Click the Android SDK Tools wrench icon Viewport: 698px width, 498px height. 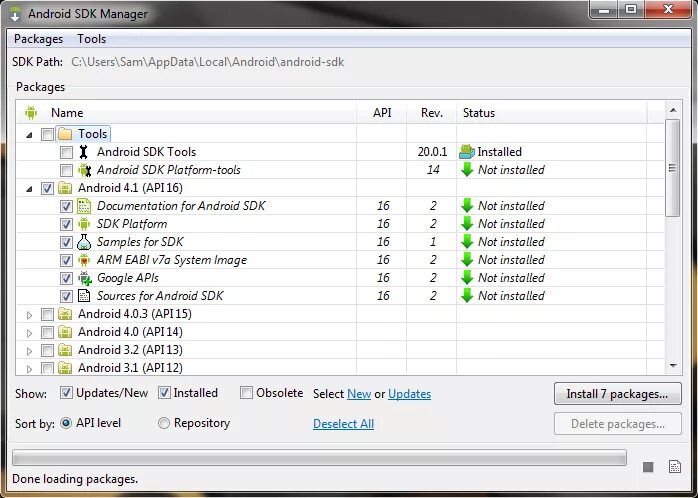click(83, 152)
